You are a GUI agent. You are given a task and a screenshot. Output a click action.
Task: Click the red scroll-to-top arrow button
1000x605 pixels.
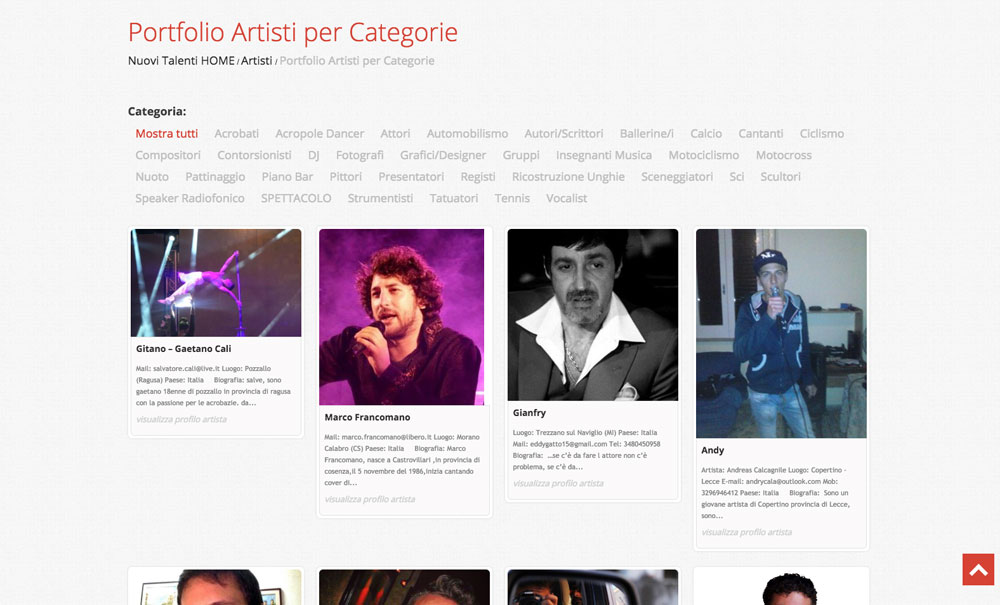(x=978, y=569)
